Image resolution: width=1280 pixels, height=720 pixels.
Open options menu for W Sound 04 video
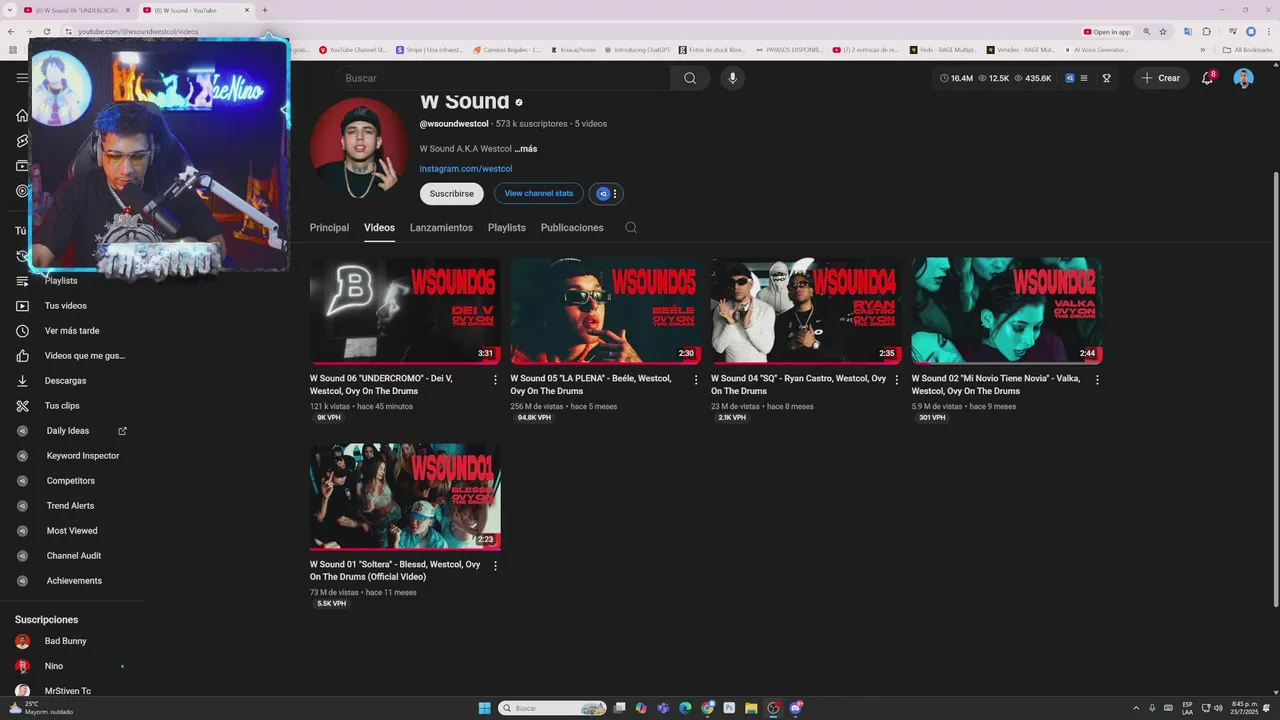point(896,380)
